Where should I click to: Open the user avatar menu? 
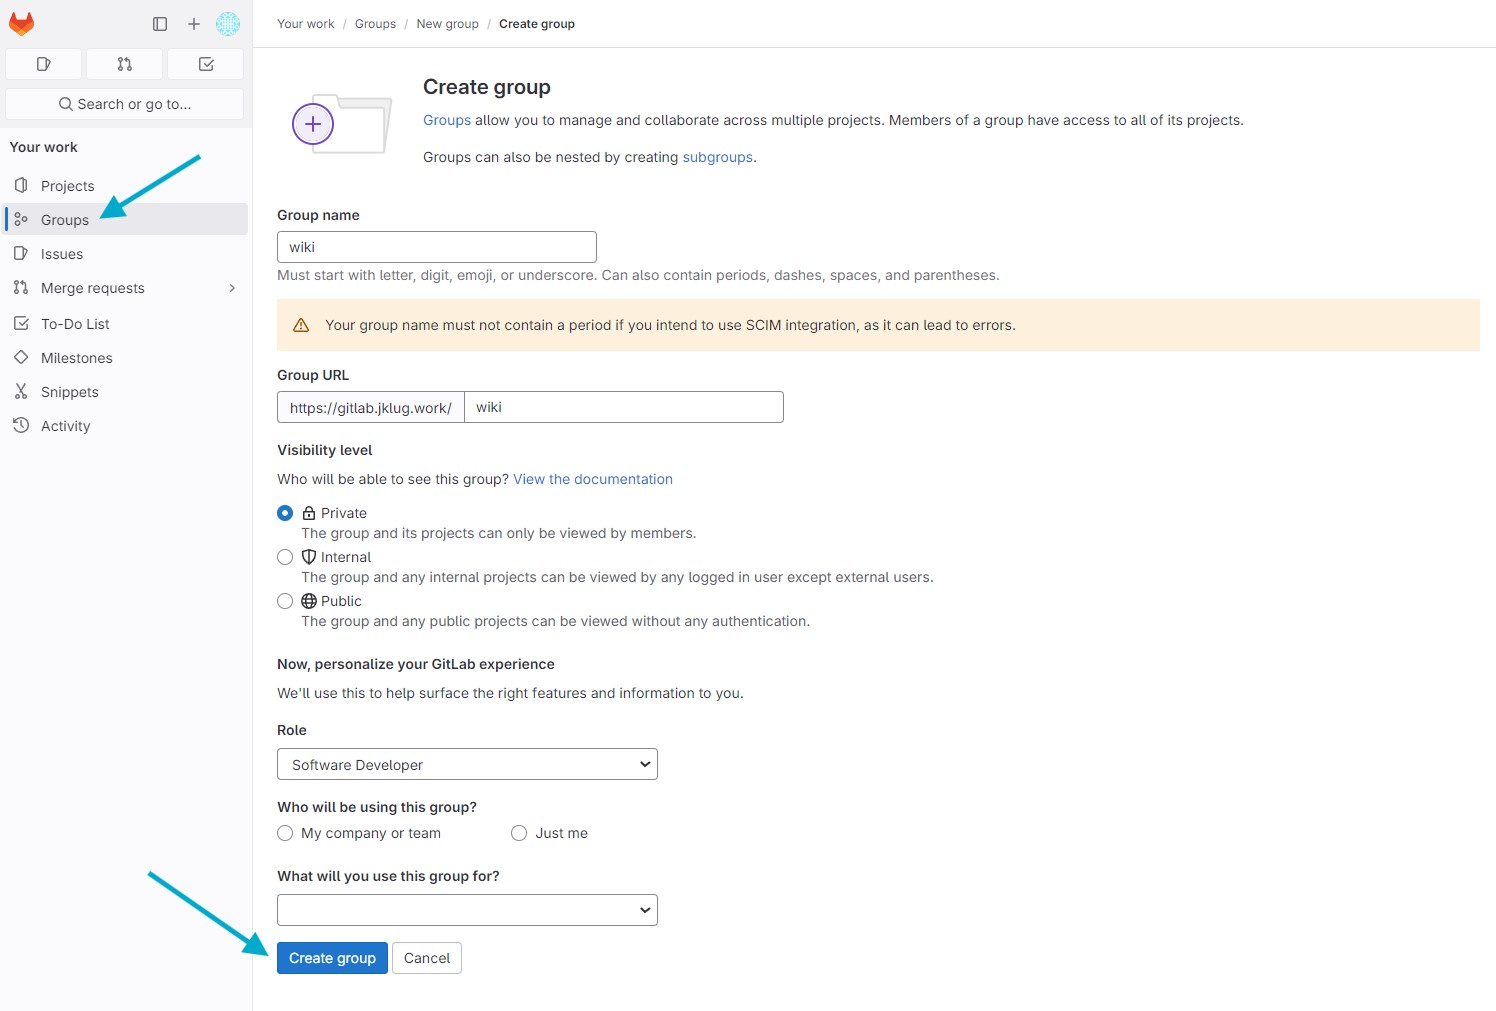[228, 24]
